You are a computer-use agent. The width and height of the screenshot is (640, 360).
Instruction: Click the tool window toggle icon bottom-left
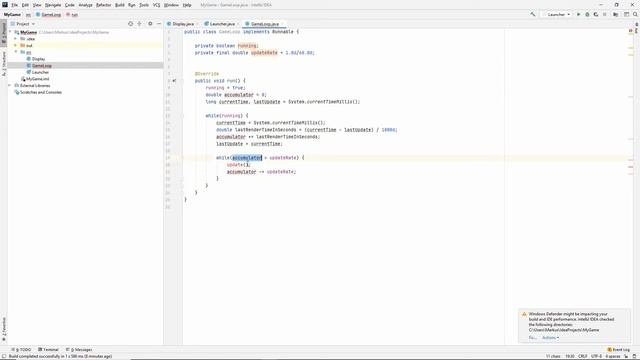pyautogui.click(x=4, y=356)
